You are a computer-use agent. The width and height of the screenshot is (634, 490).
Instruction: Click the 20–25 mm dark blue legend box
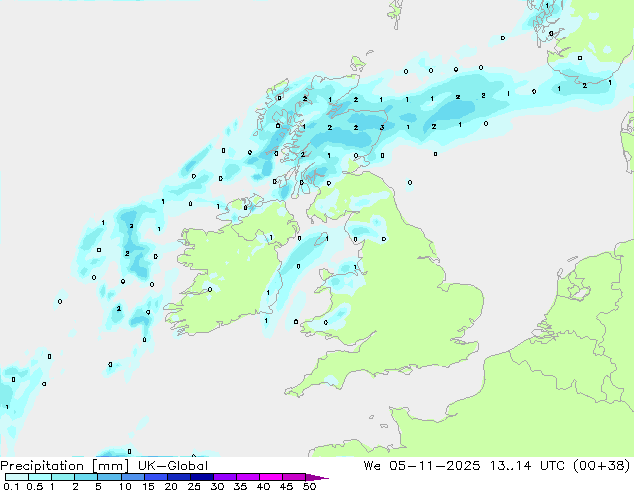[x=179, y=477]
